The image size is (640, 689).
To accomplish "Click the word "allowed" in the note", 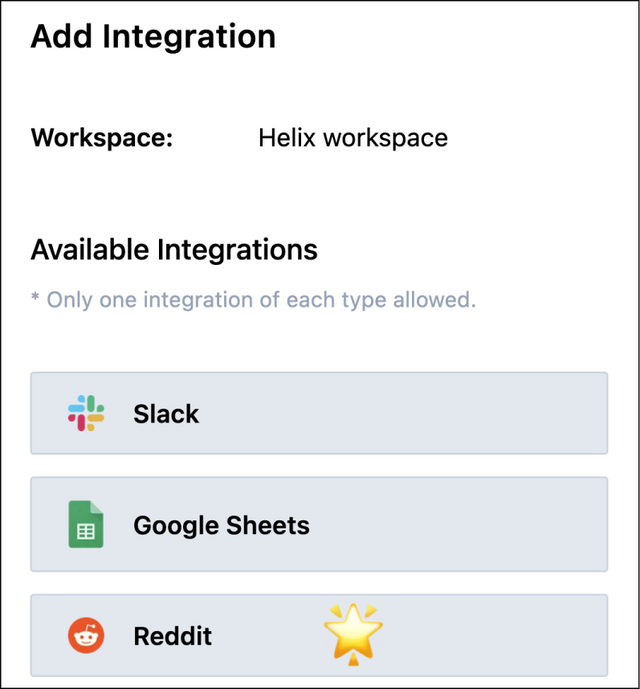I will click(x=436, y=300).
